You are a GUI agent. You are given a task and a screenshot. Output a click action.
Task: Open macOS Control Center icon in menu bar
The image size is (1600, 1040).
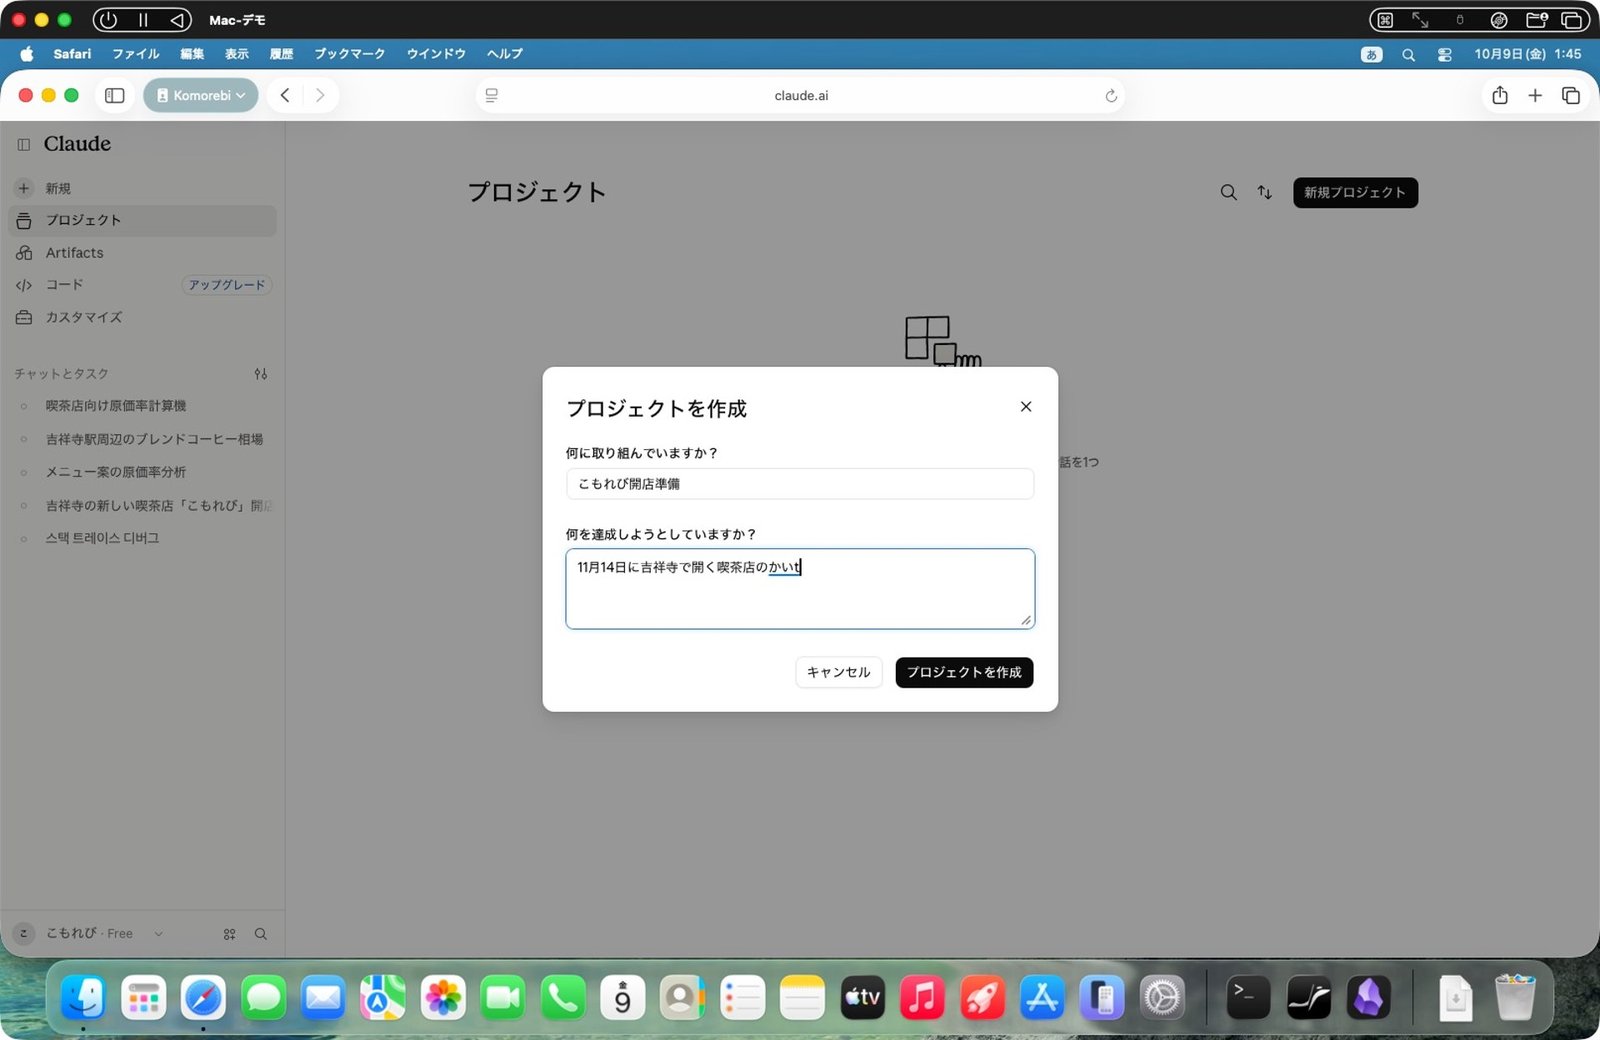(1444, 54)
